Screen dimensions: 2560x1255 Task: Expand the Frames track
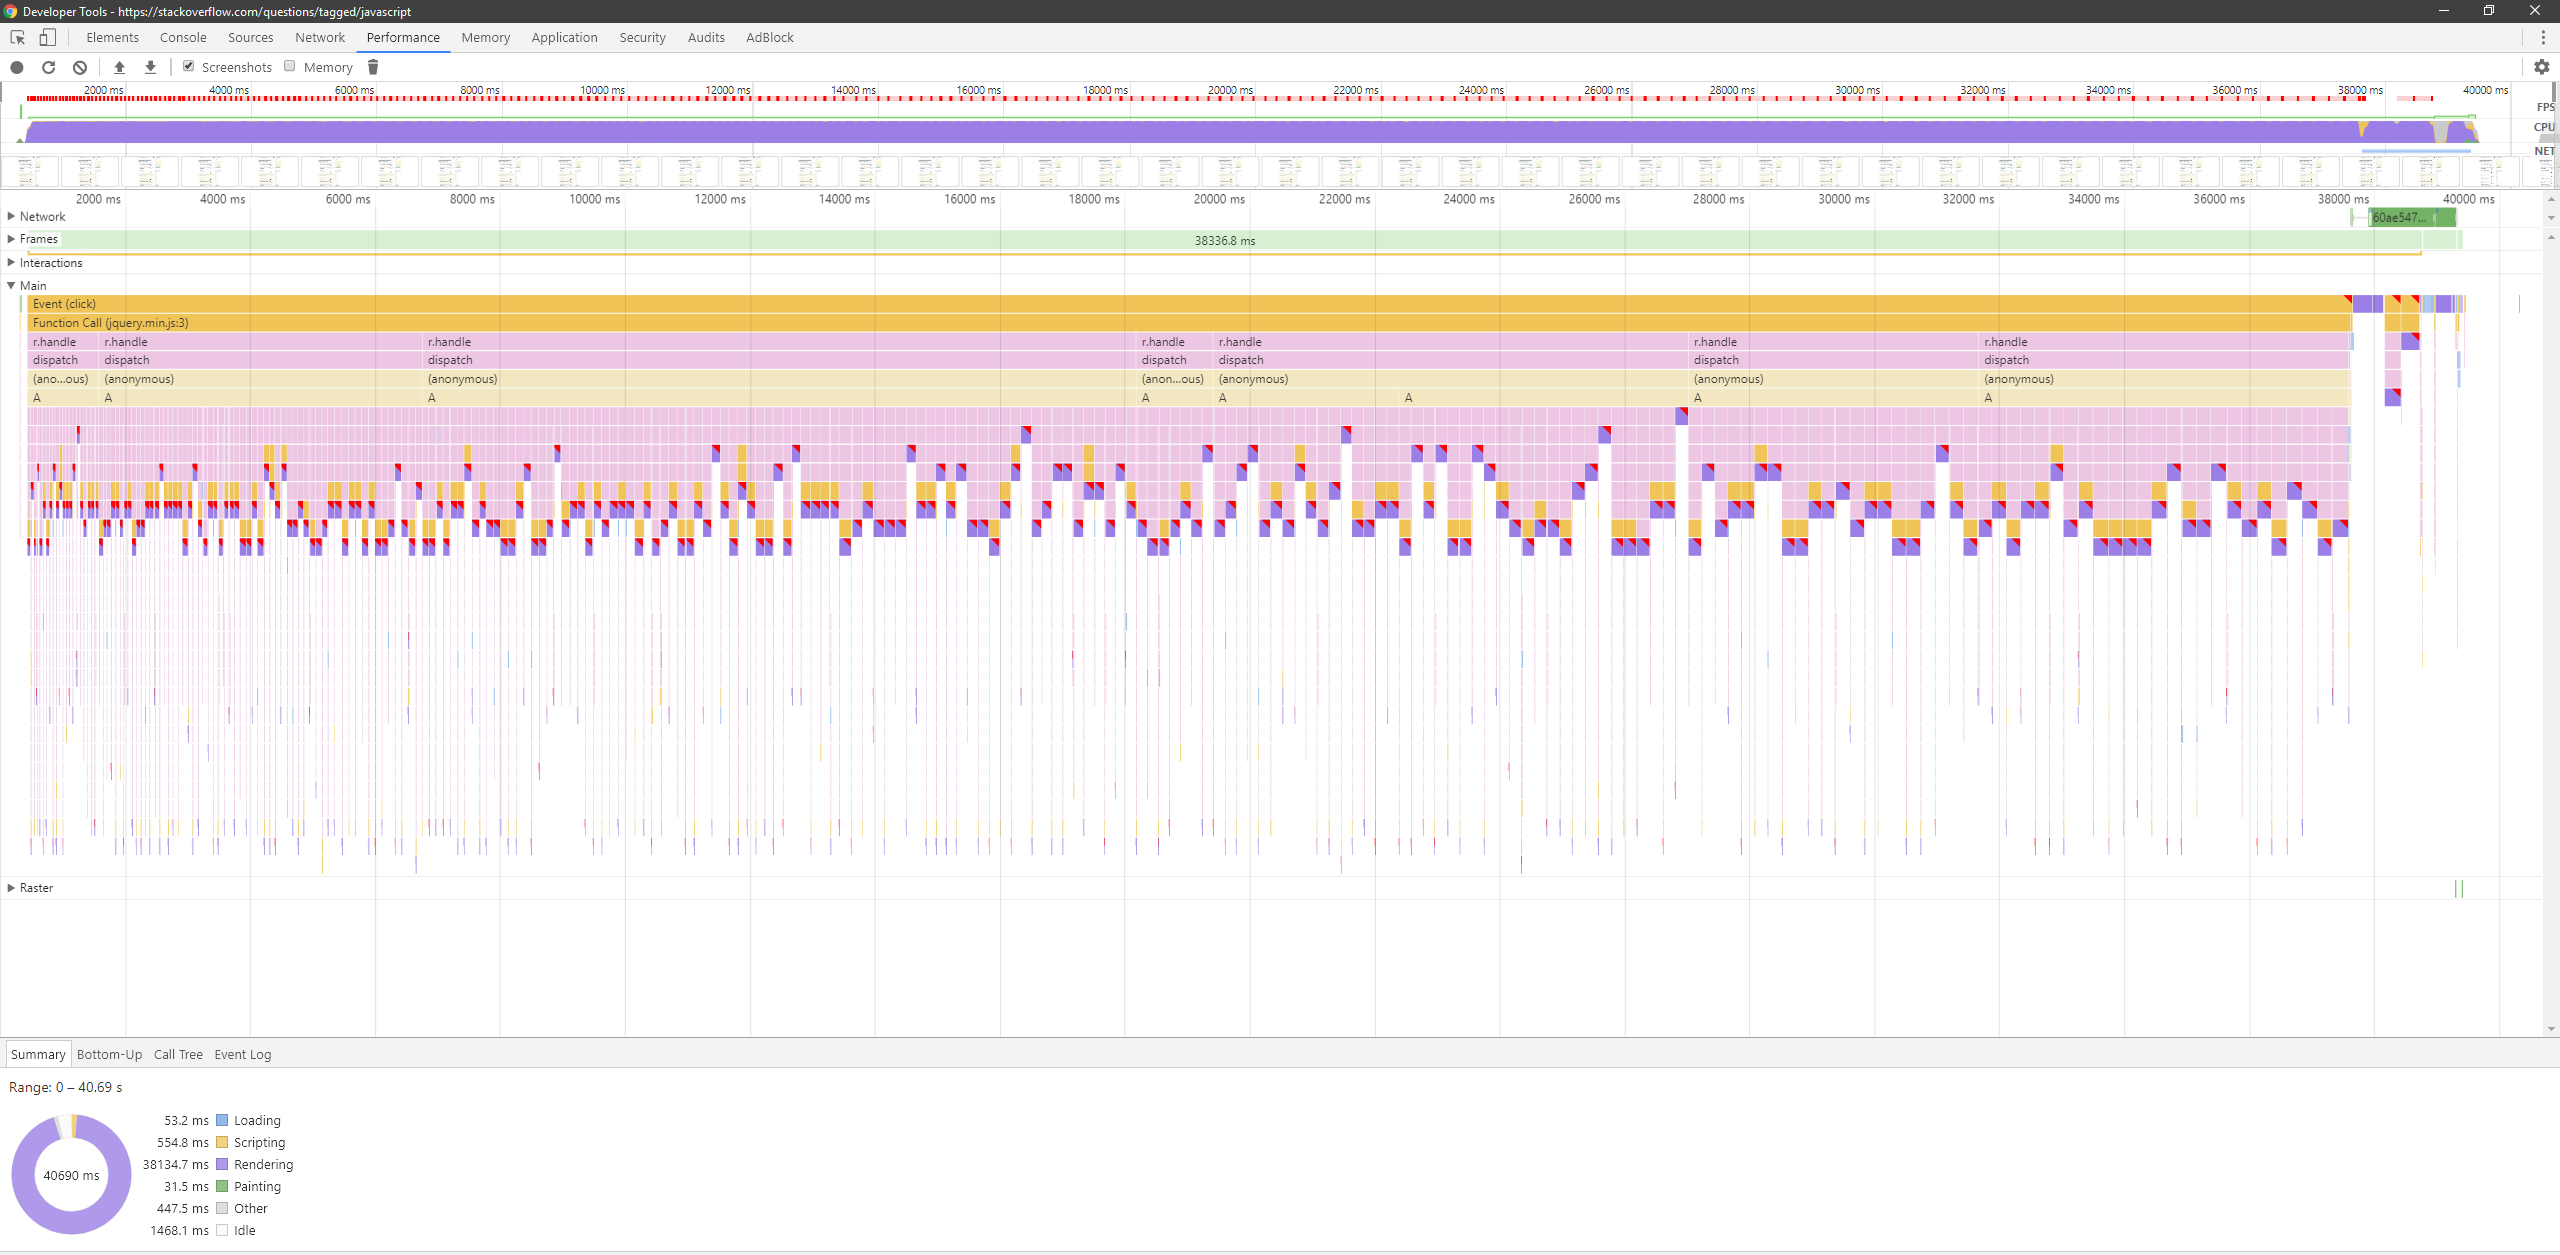point(11,239)
